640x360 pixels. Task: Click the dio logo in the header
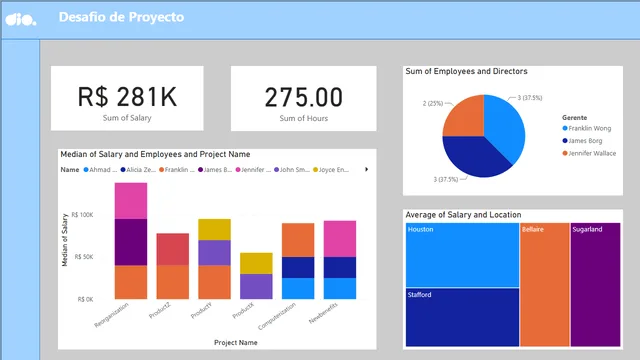point(20,19)
